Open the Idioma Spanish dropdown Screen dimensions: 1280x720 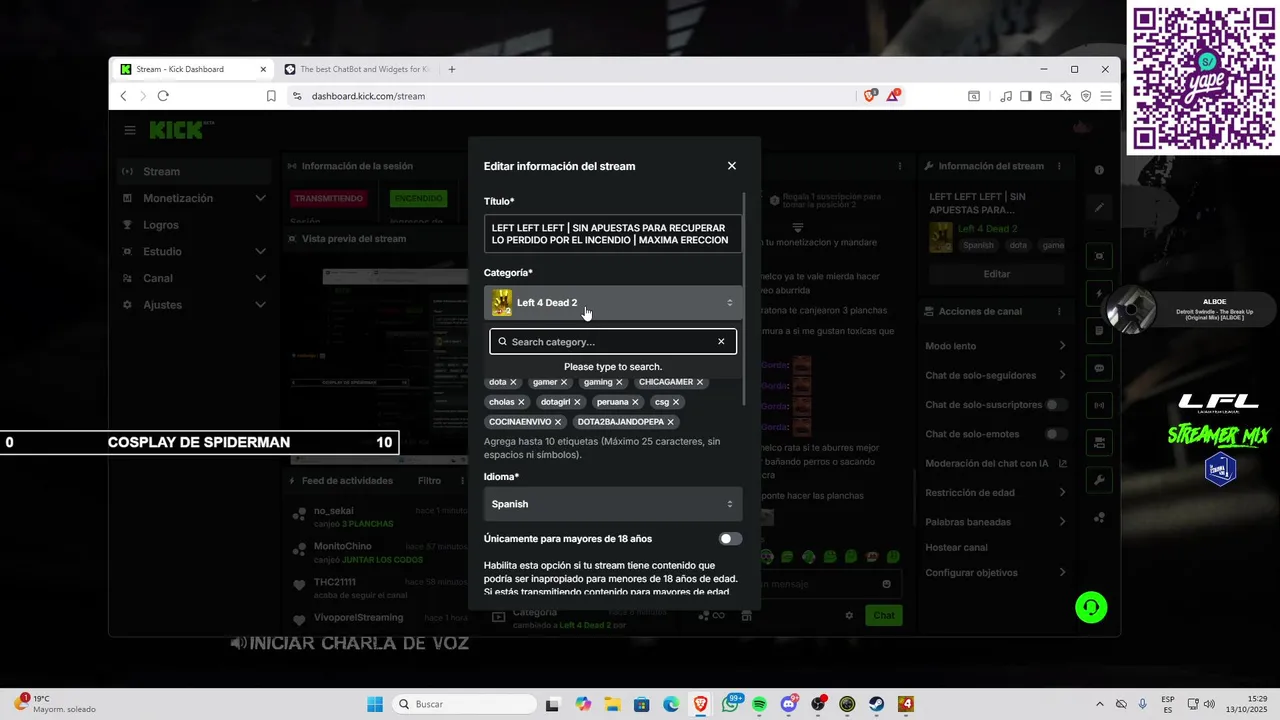pyautogui.click(x=613, y=504)
